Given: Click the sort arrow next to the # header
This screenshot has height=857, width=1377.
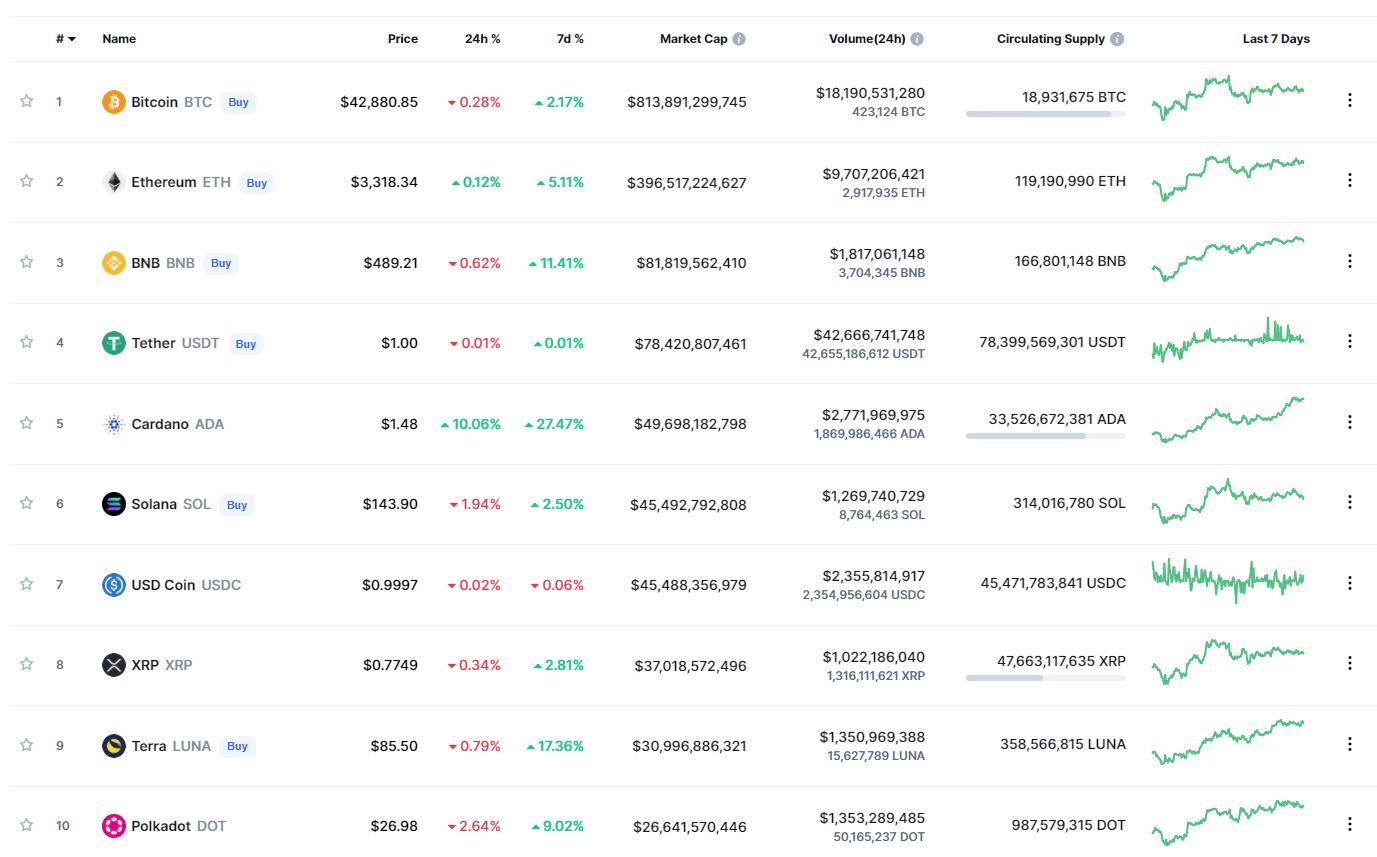Looking at the screenshot, I should tap(72, 40).
